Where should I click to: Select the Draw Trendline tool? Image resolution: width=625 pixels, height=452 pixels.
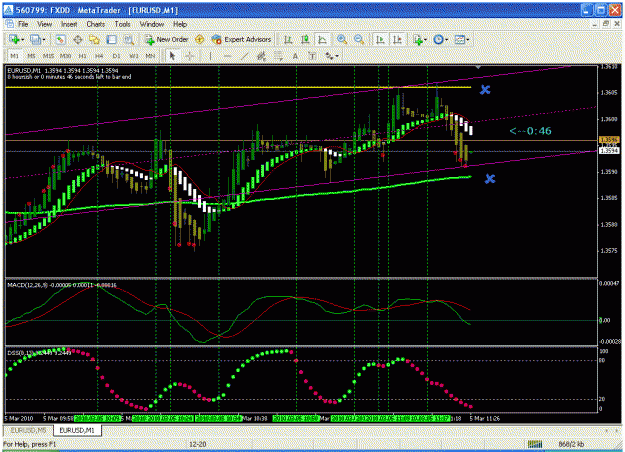point(244,56)
